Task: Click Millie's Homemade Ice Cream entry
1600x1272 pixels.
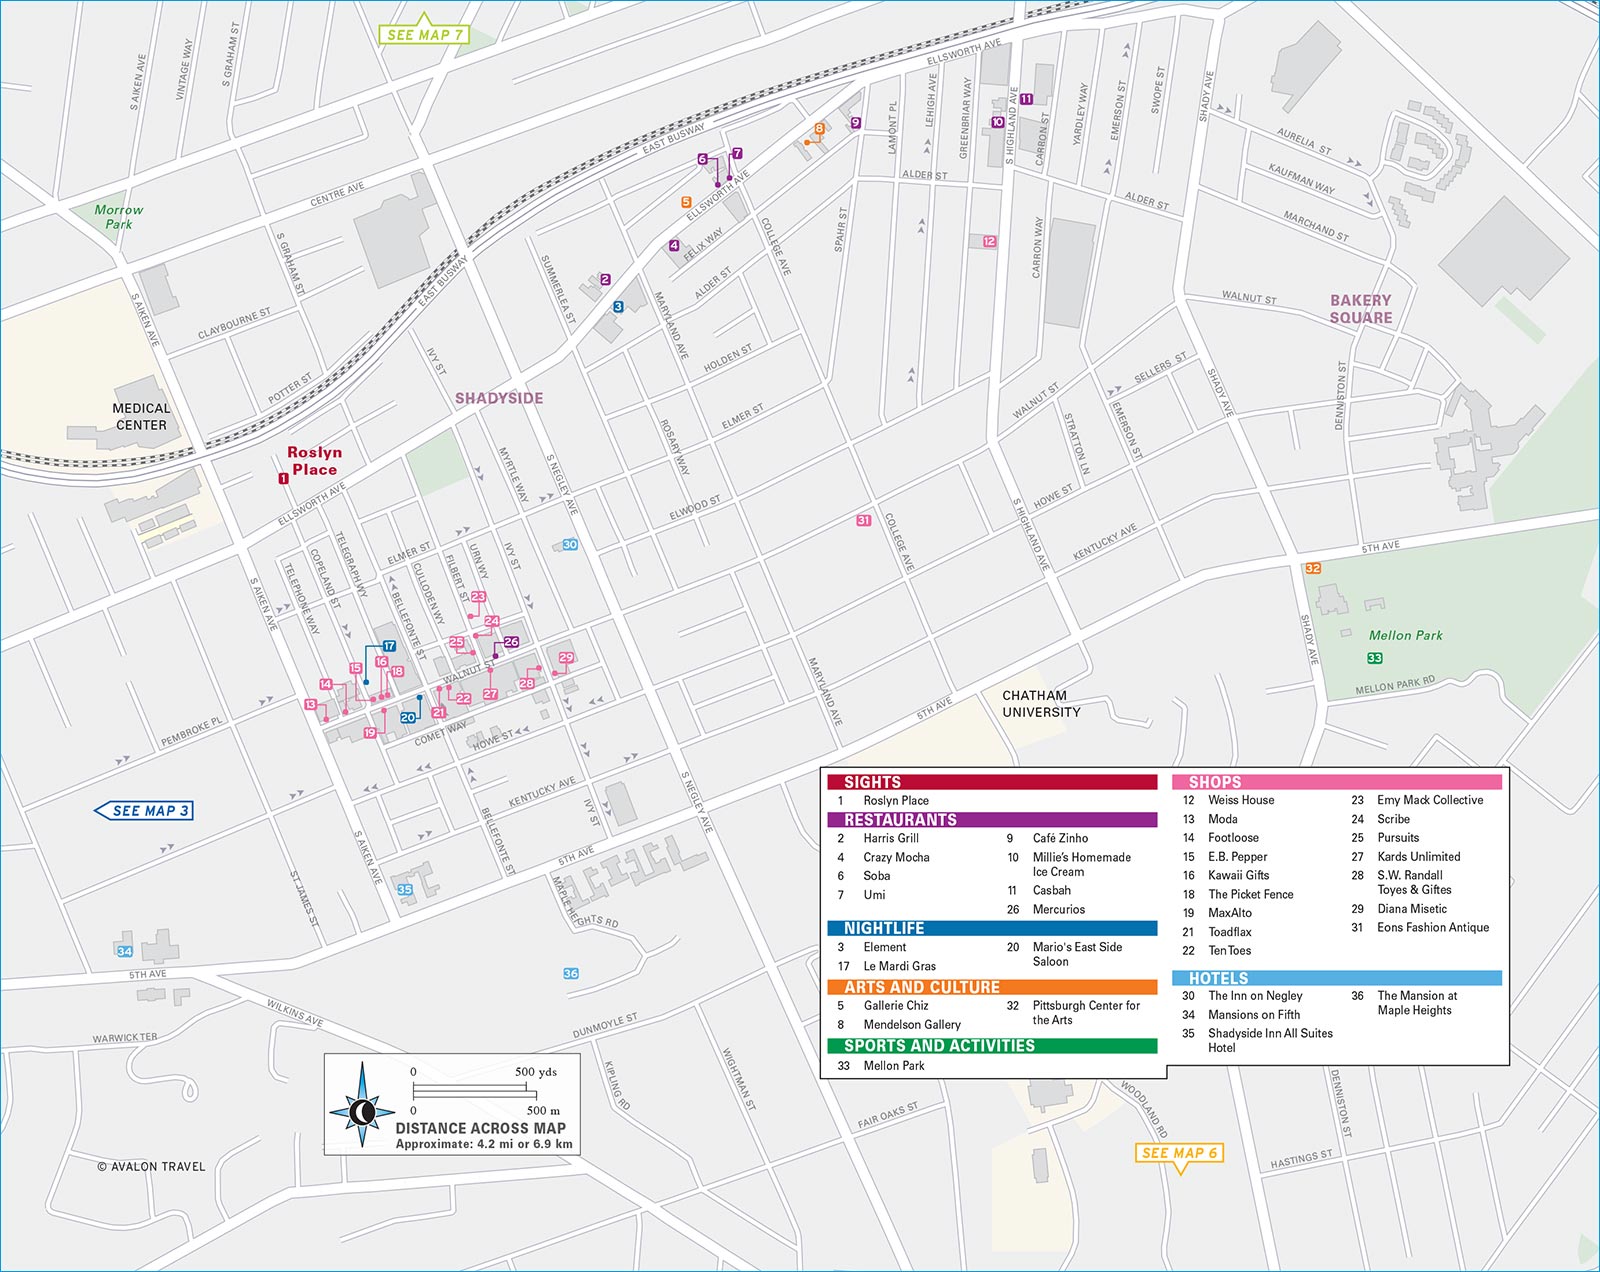Action: 1082,865
